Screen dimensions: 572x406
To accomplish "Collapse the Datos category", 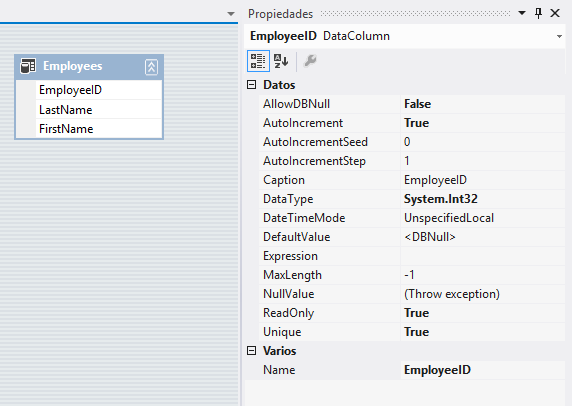I will 251,85.
